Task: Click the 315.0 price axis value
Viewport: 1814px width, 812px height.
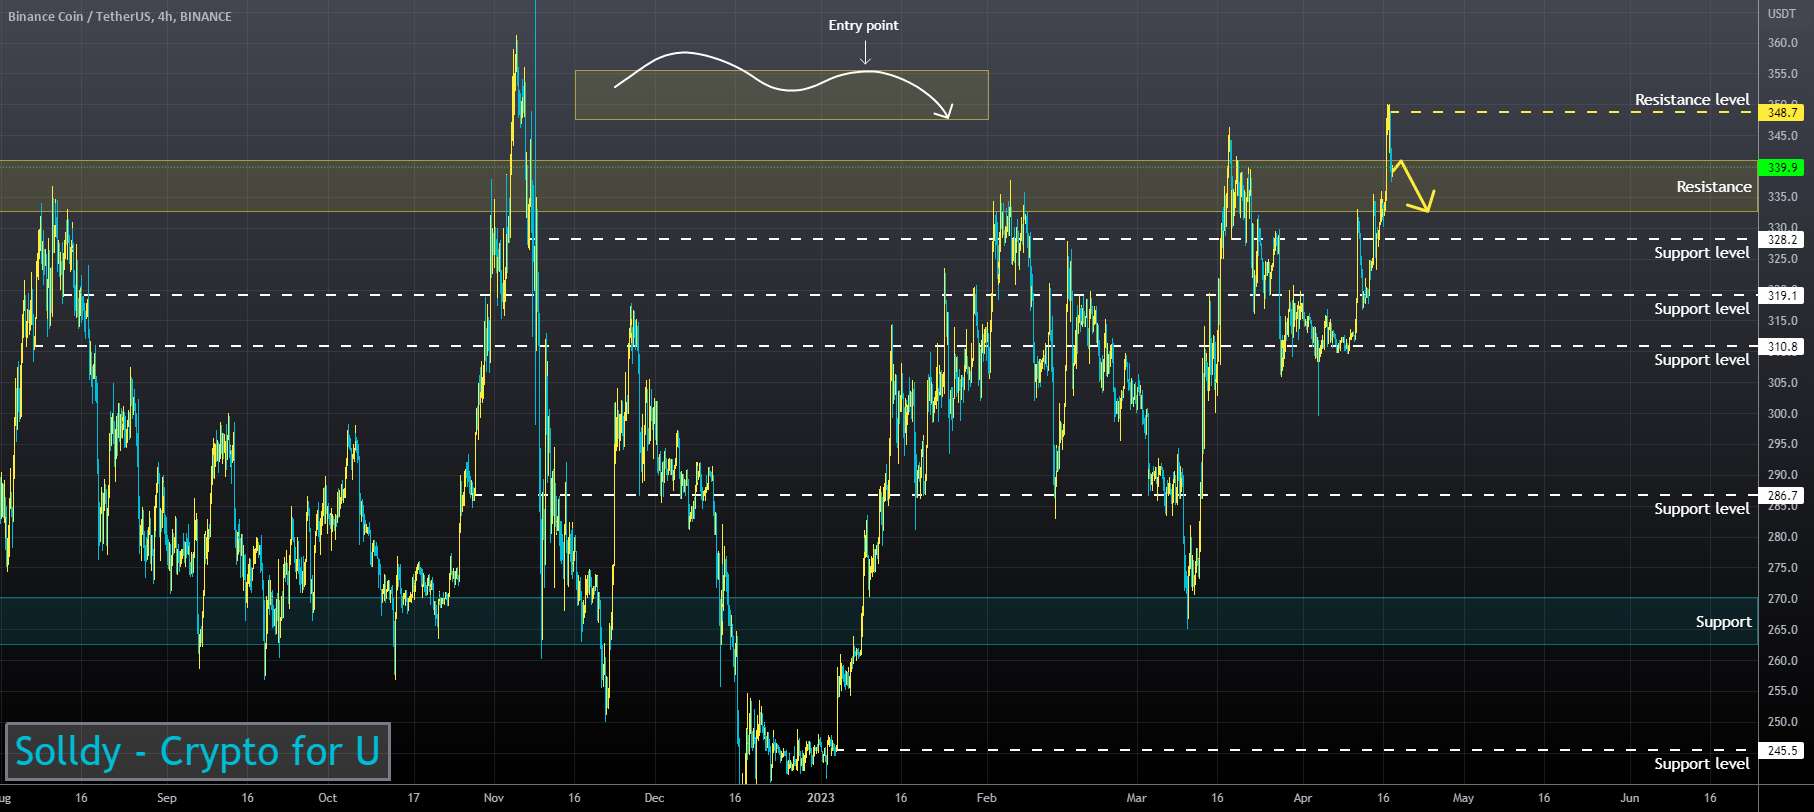Action: coord(1782,321)
